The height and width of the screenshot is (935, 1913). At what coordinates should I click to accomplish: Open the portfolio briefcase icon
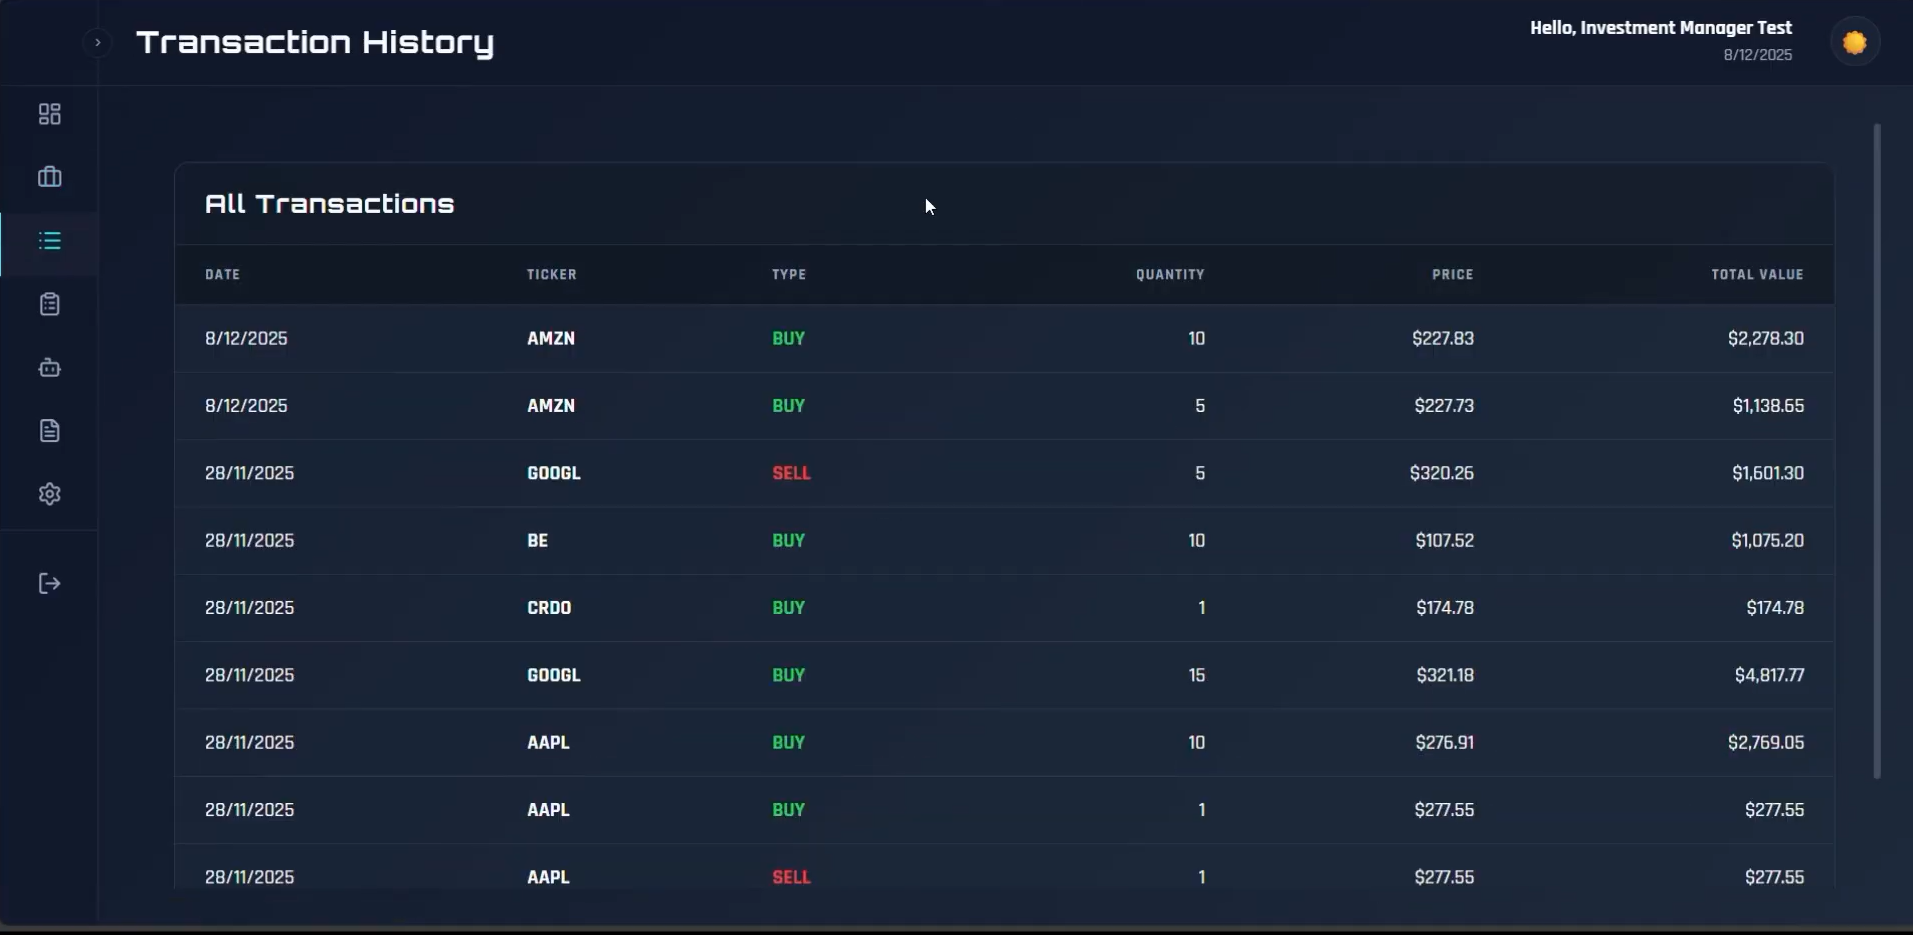tap(49, 177)
